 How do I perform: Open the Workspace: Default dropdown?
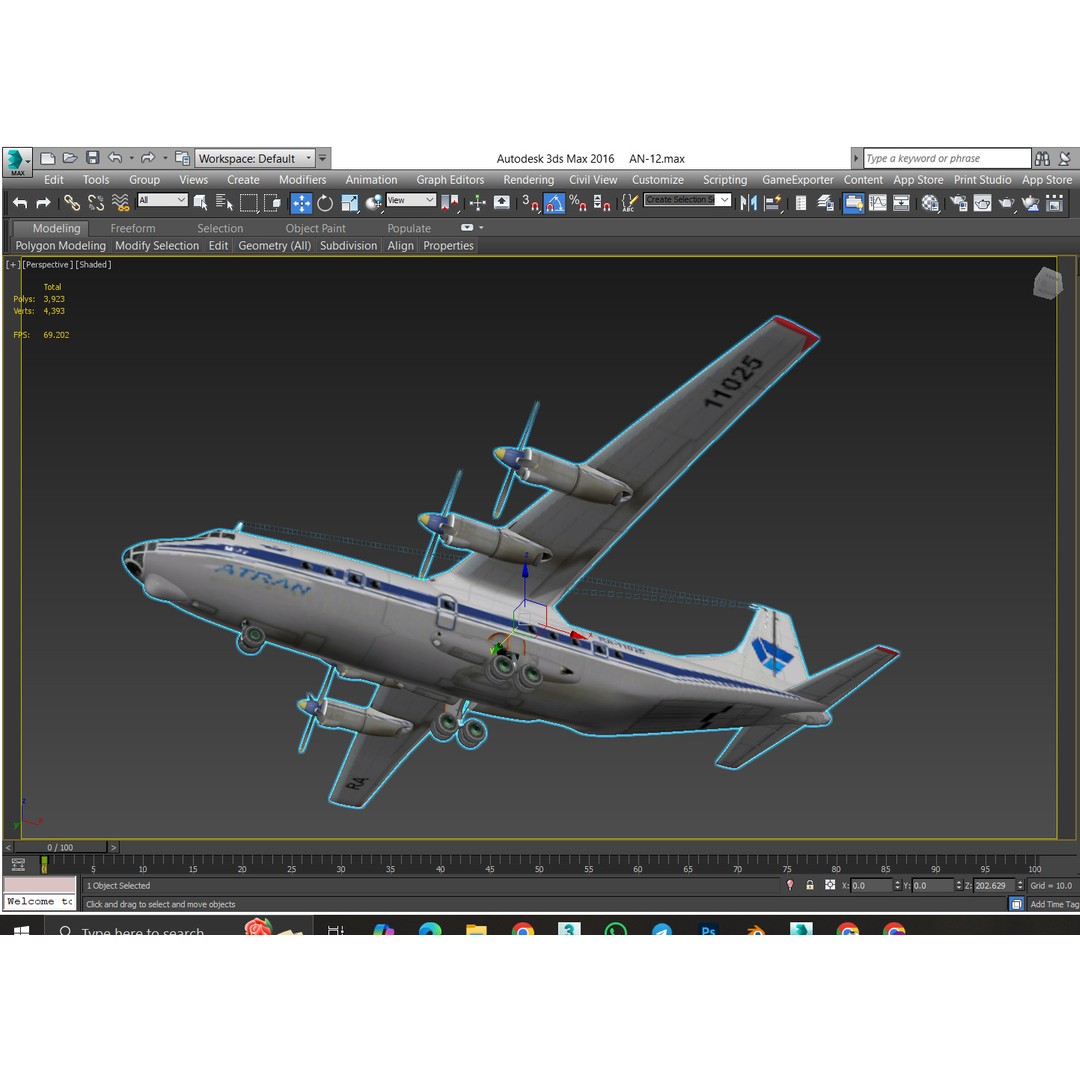click(254, 158)
